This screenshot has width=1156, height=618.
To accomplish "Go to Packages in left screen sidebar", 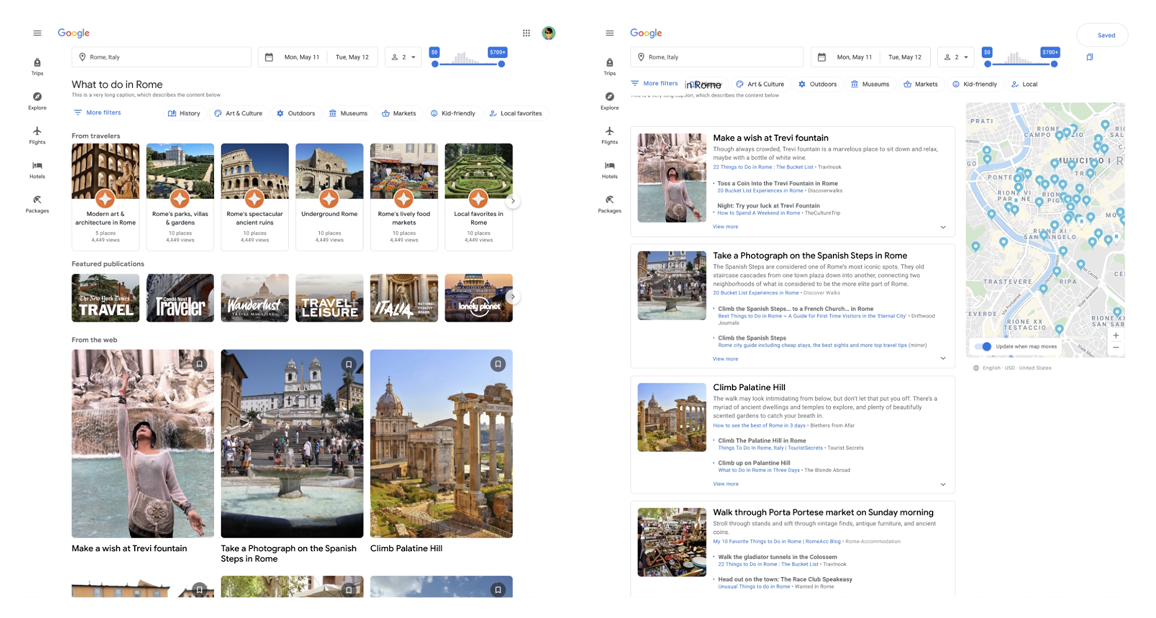I will (x=37, y=204).
